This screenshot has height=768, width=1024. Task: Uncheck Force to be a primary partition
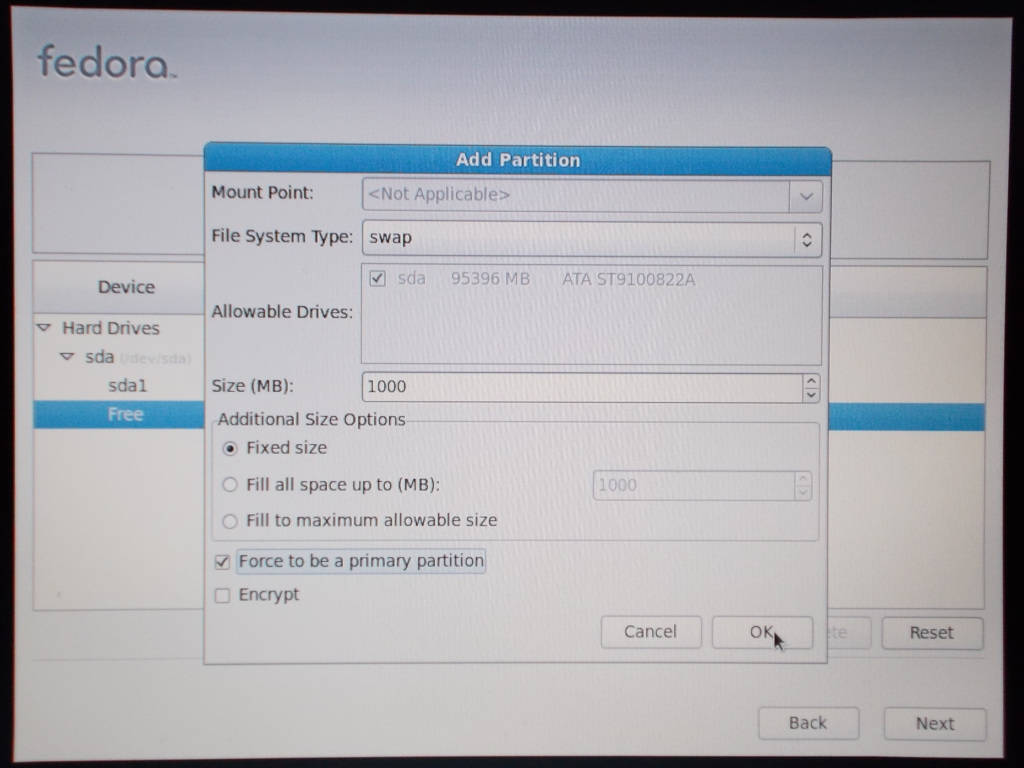pyautogui.click(x=223, y=562)
